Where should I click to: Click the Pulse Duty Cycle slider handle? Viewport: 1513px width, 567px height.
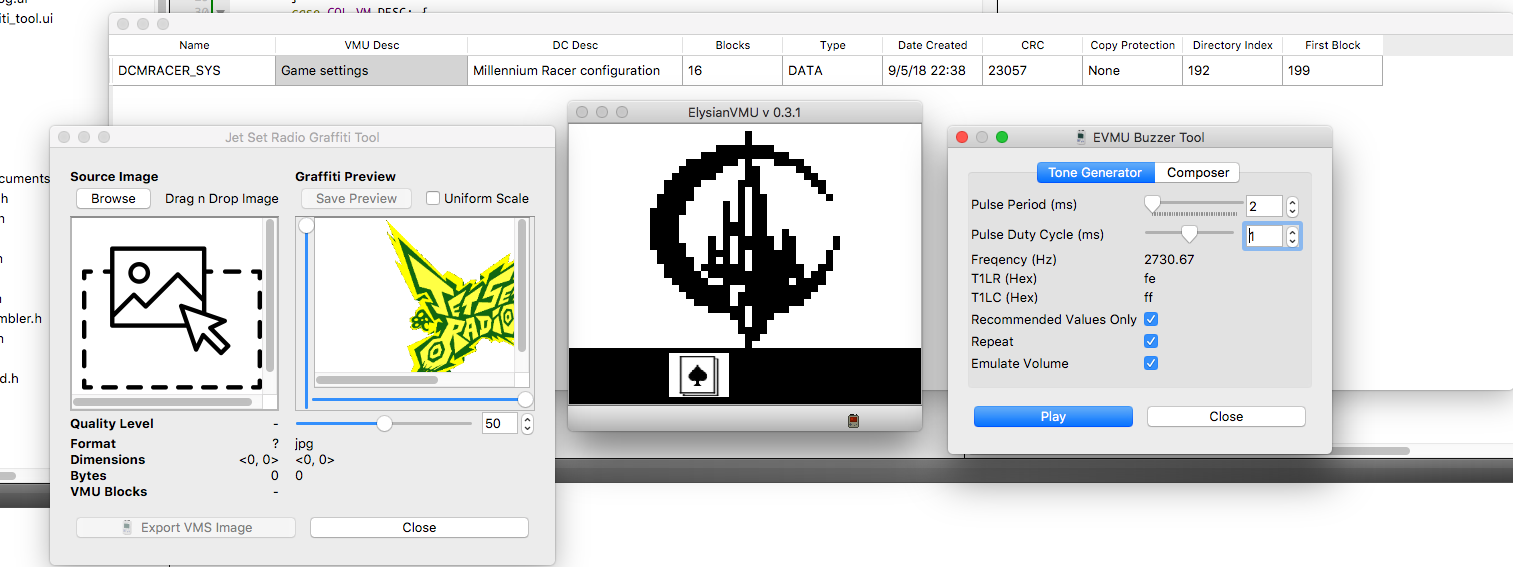click(1189, 233)
